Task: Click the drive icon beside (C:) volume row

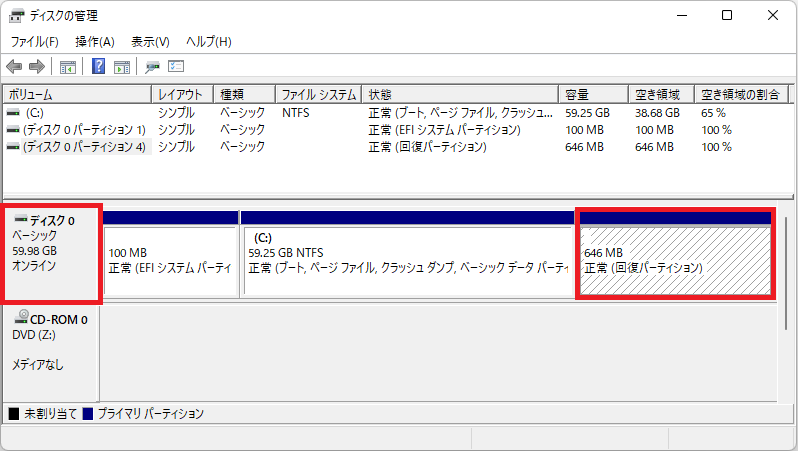Action: pyautogui.click(x=13, y=112)
